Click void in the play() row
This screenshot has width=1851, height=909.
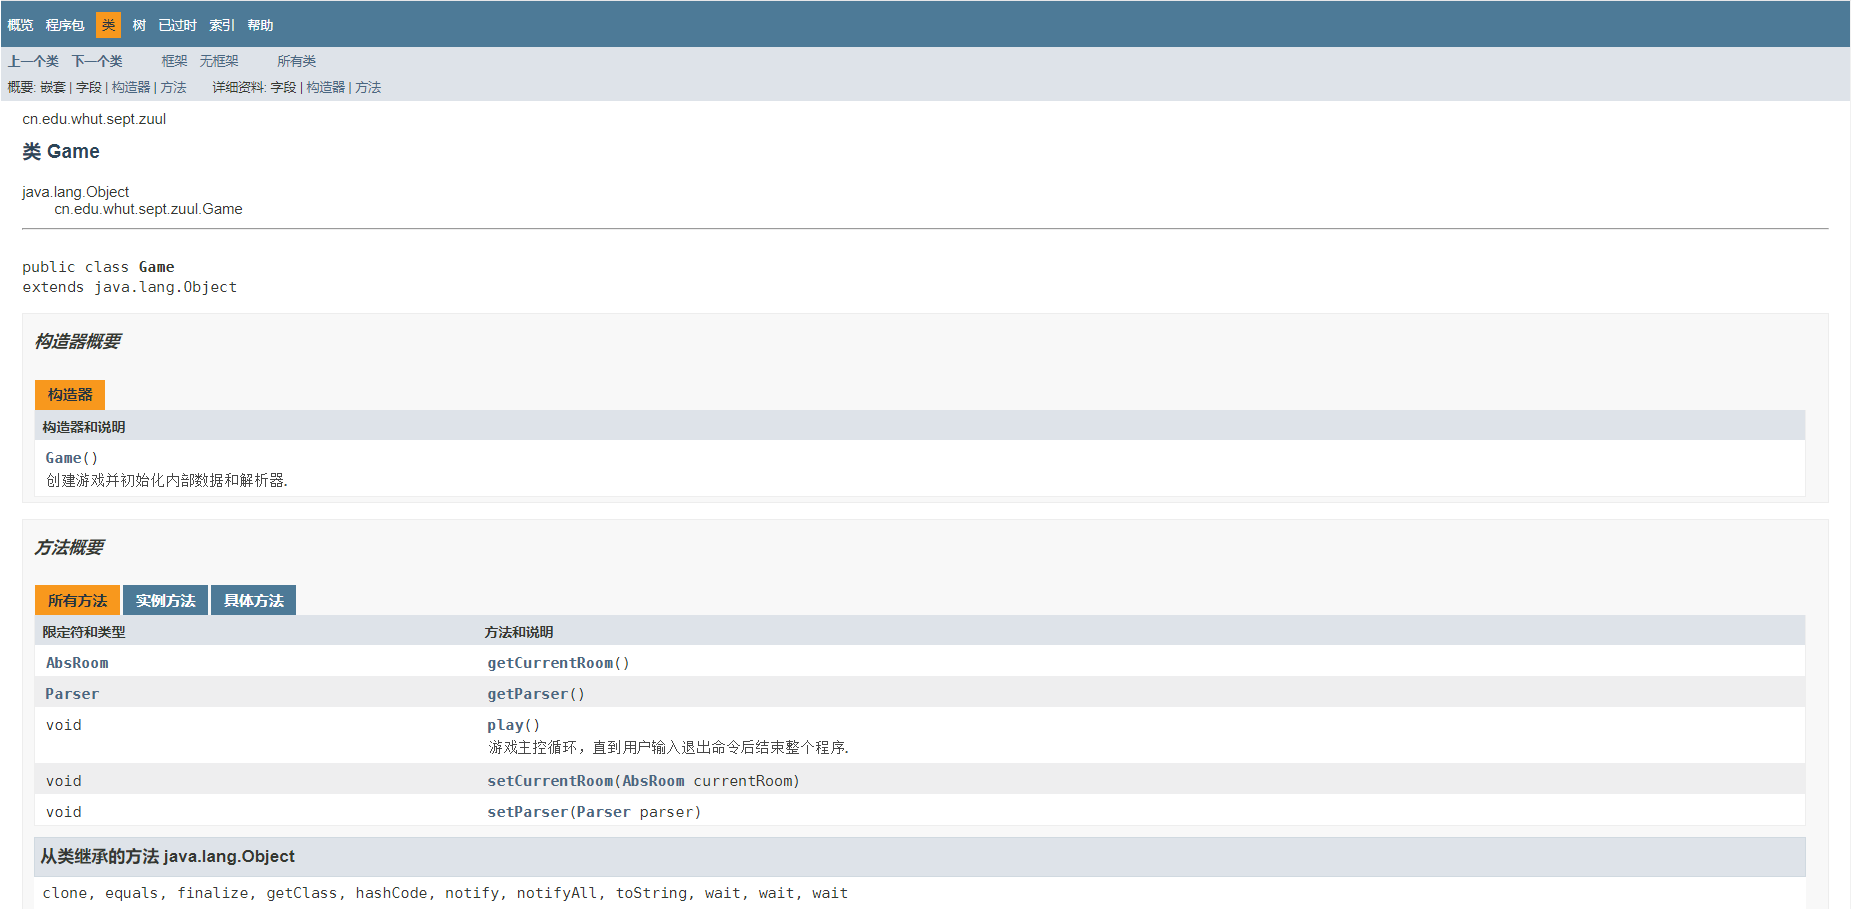pyautogui.click(x=63, y=725)
